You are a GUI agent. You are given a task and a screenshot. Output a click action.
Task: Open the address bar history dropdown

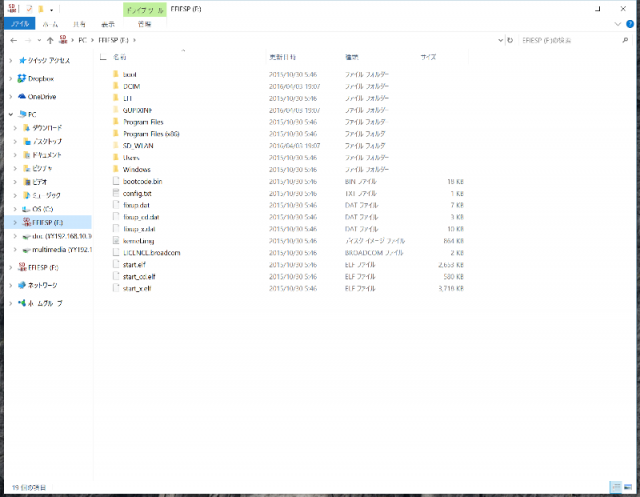click(500, 40)
